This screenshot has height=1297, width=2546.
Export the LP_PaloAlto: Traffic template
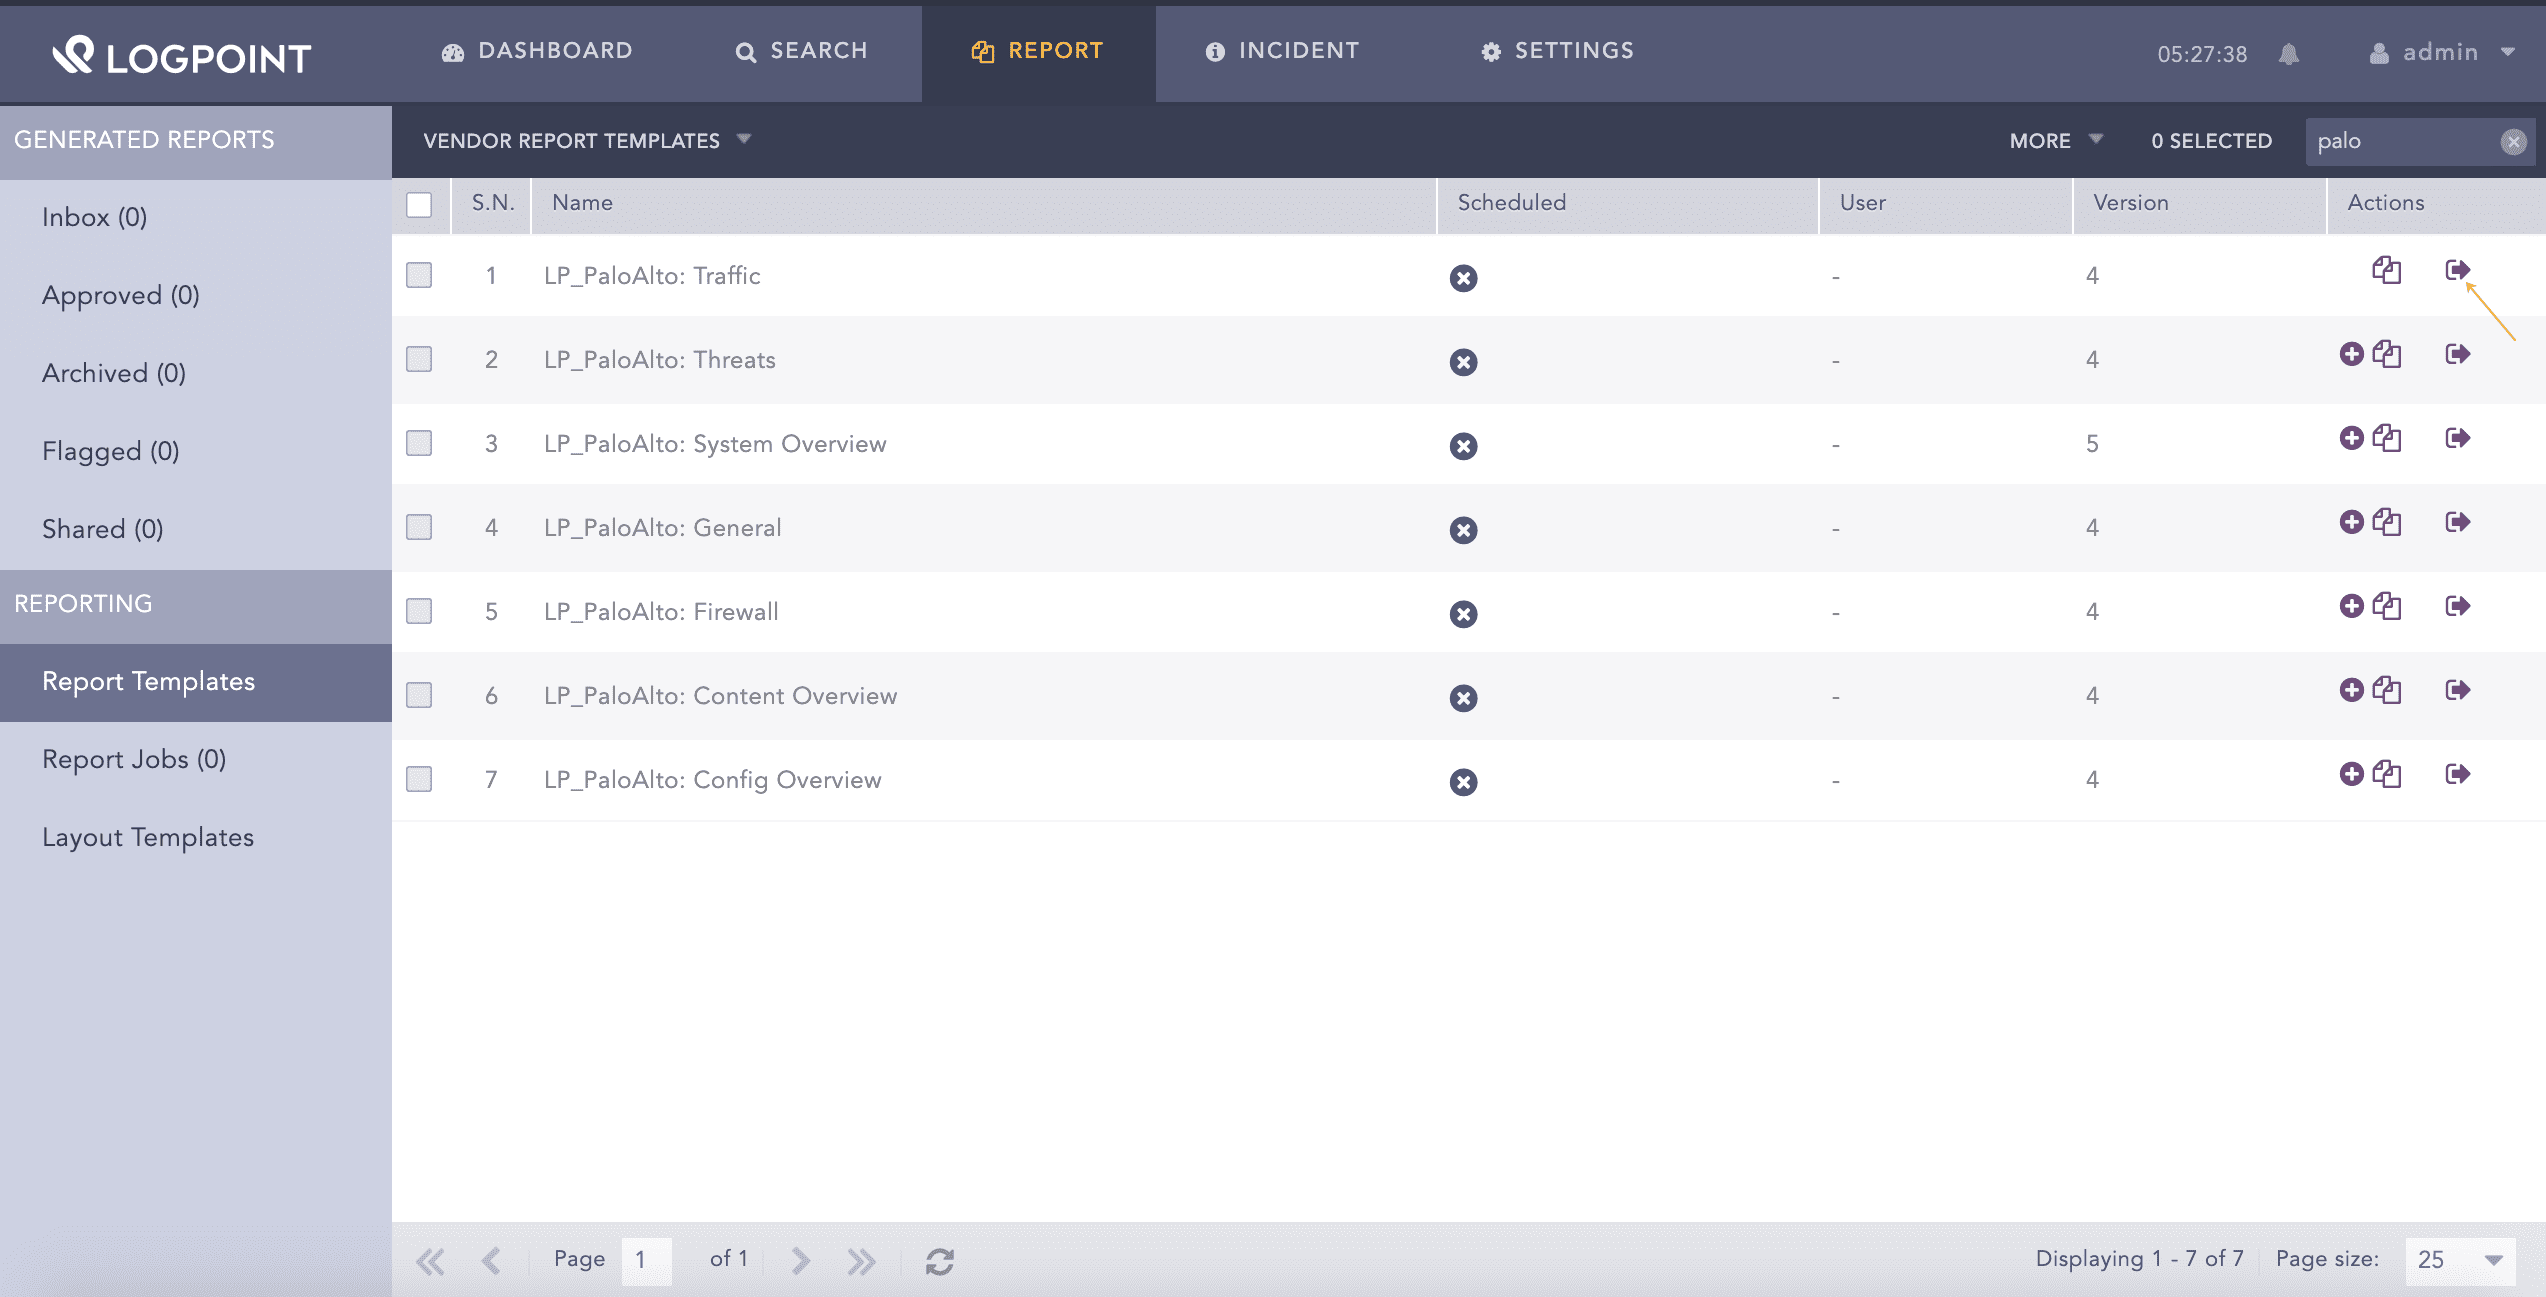[x=2460, y=270]
